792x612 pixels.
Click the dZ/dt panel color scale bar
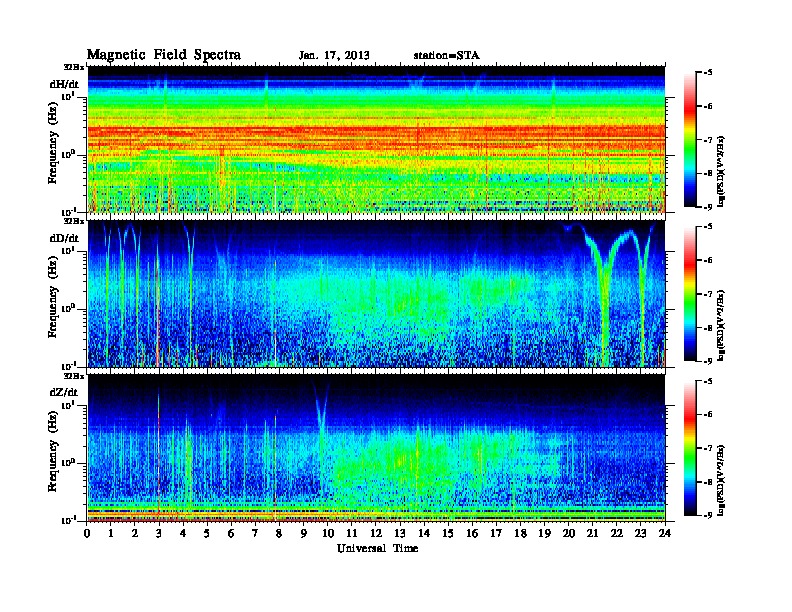click(x=689, y=448)
